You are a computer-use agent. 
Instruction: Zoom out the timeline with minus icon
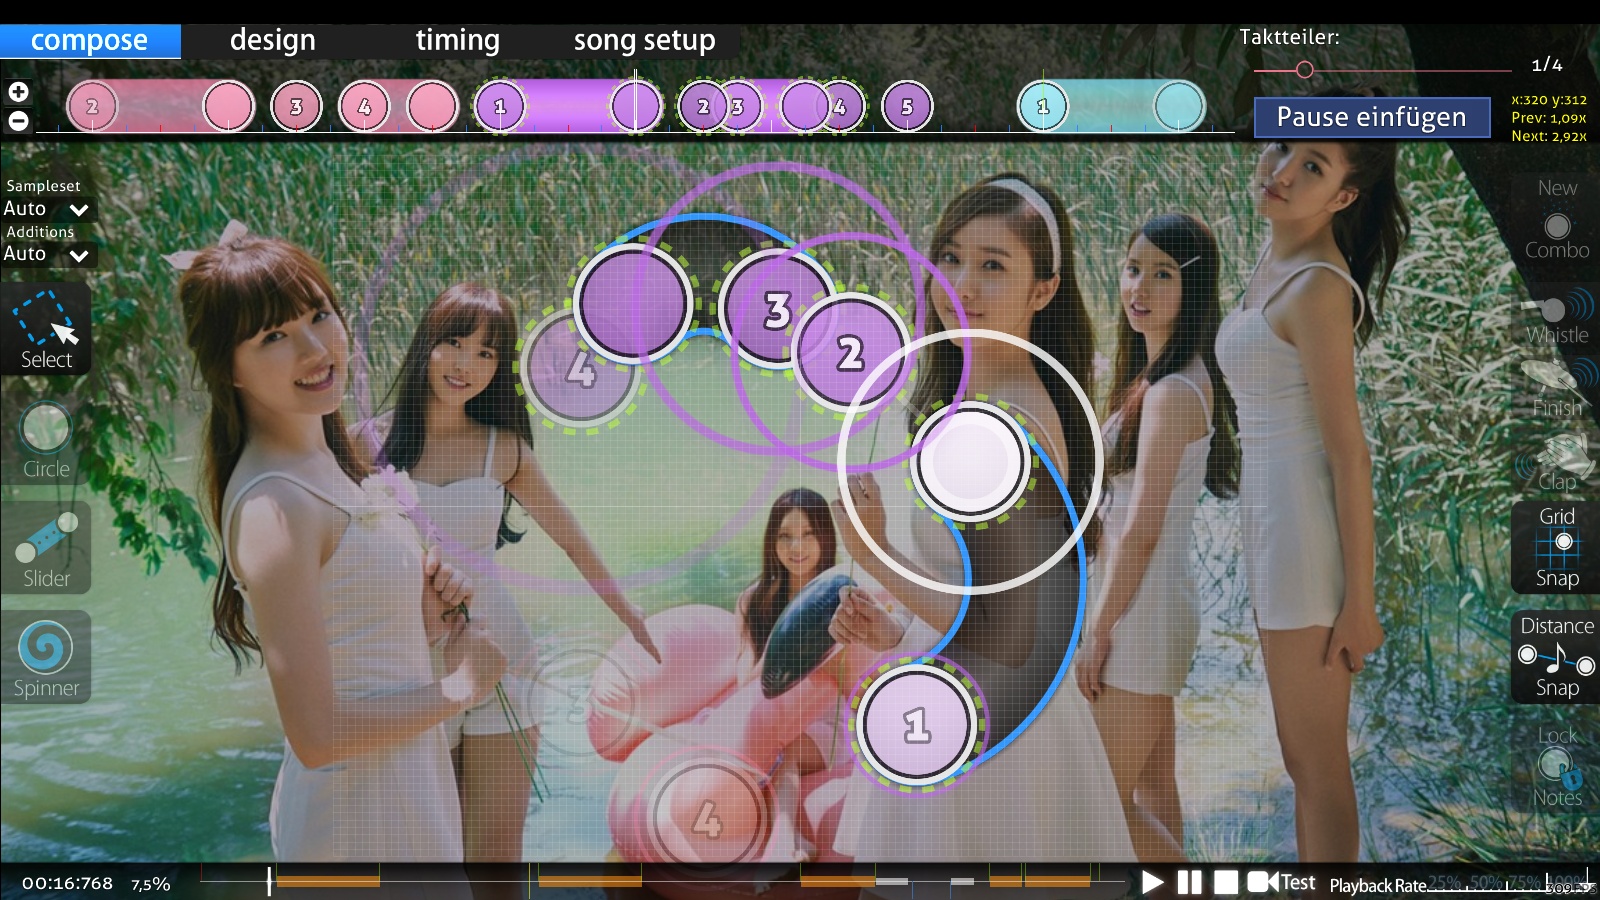pos(18,121)
